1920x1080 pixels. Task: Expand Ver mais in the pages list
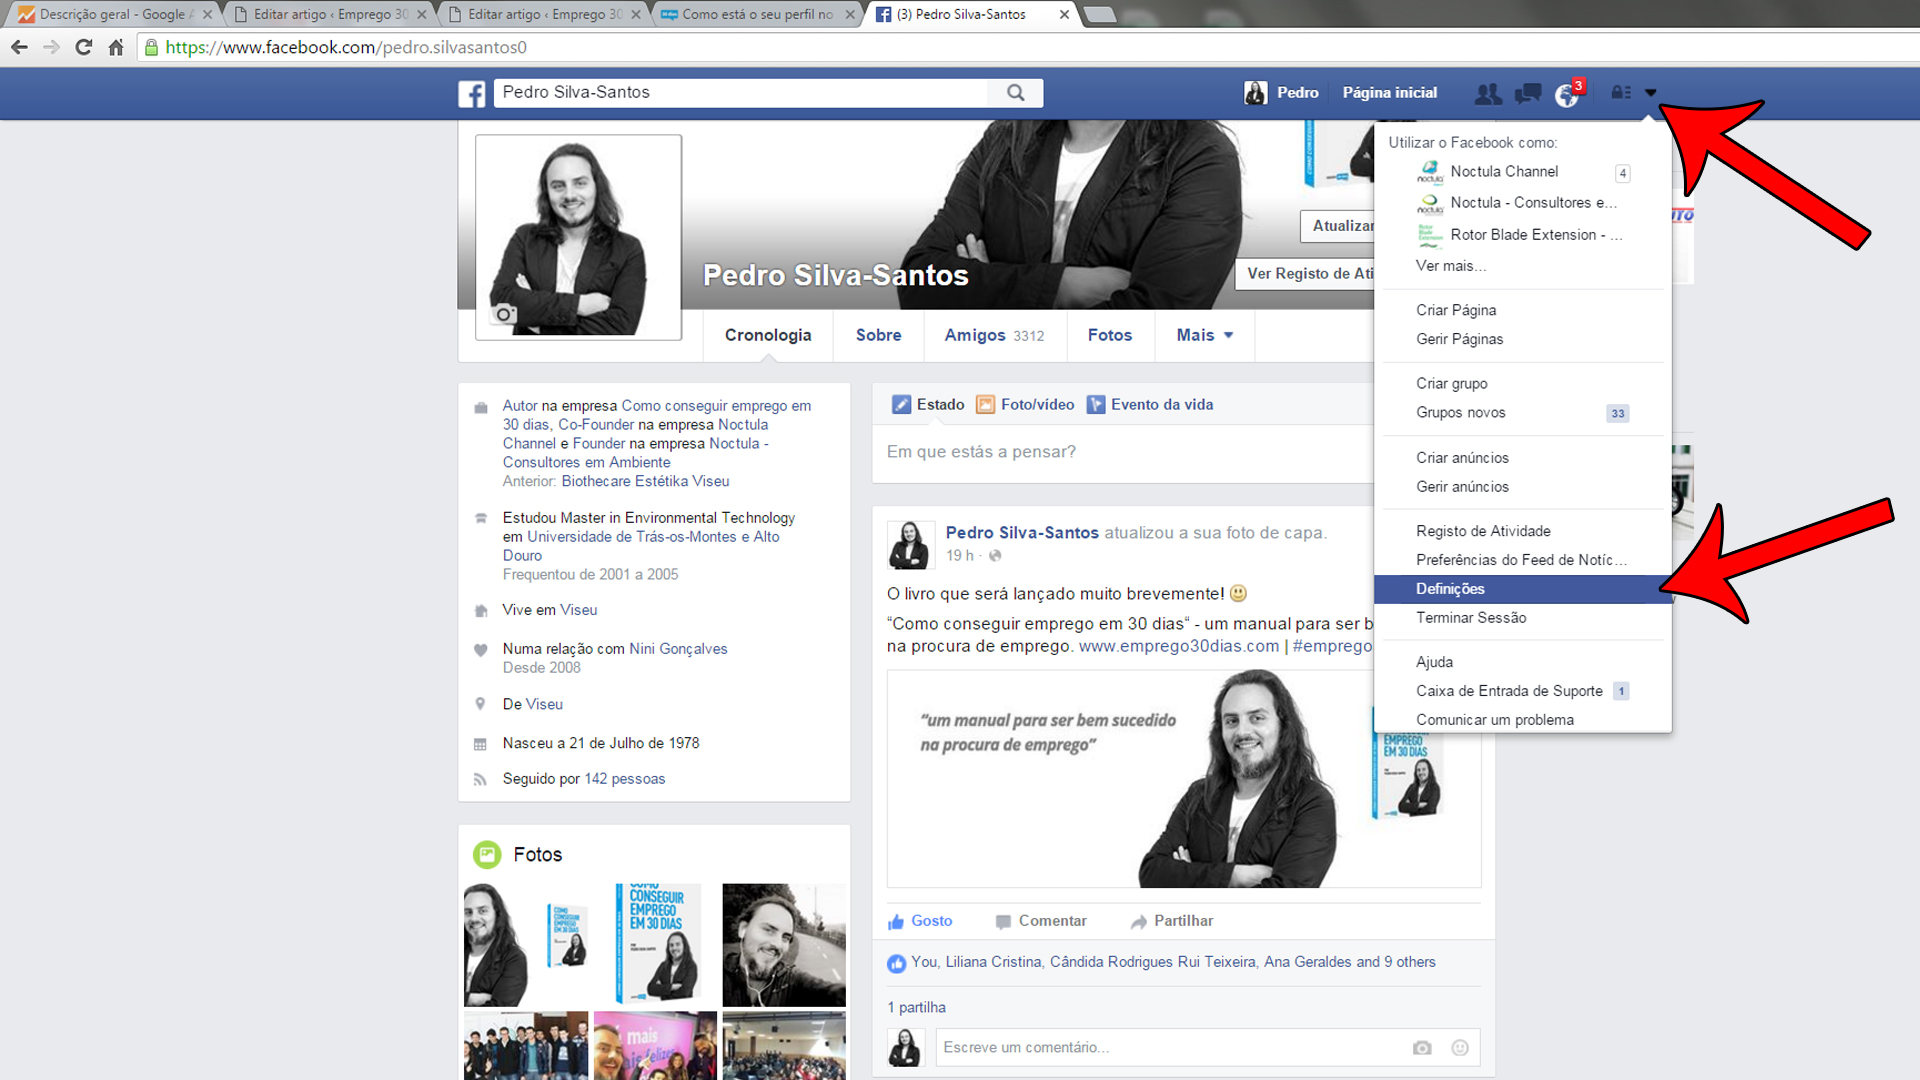[x=1452, y=266]
